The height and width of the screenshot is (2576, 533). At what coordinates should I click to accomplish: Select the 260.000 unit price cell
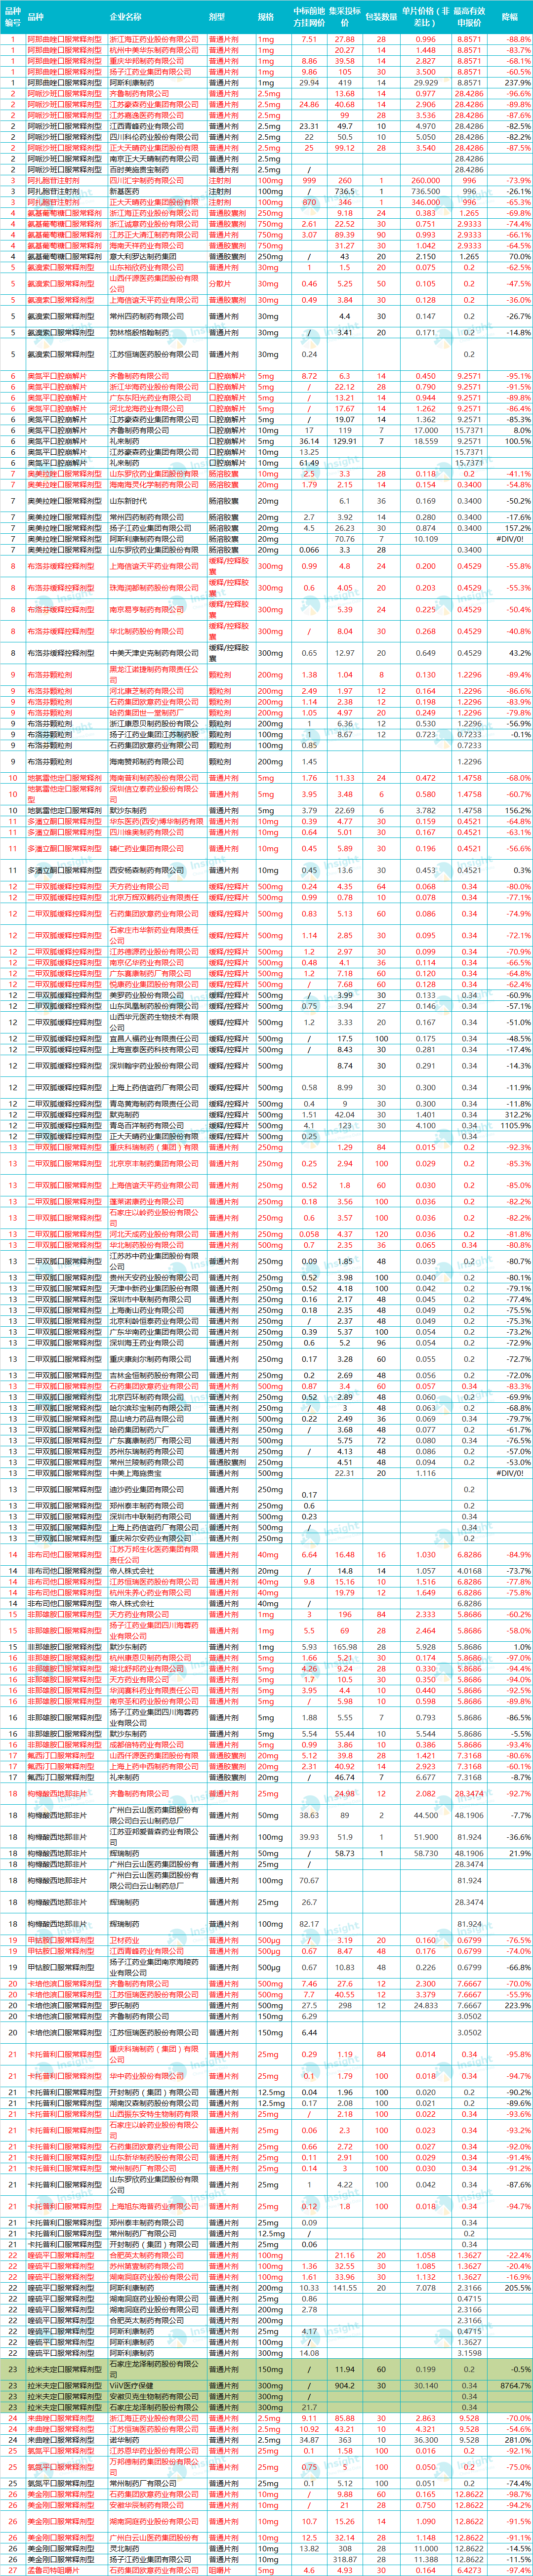[425, 181]
